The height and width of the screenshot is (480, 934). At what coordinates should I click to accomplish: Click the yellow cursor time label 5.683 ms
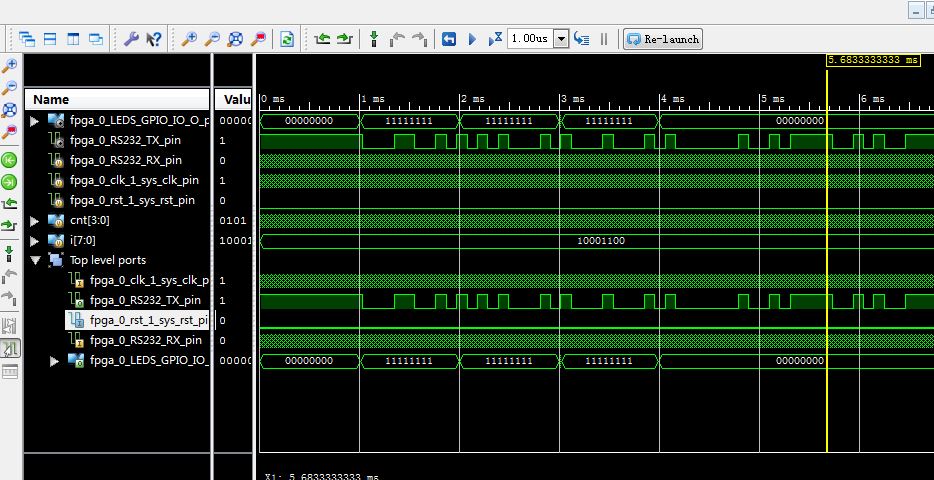(x=873, y=60)
